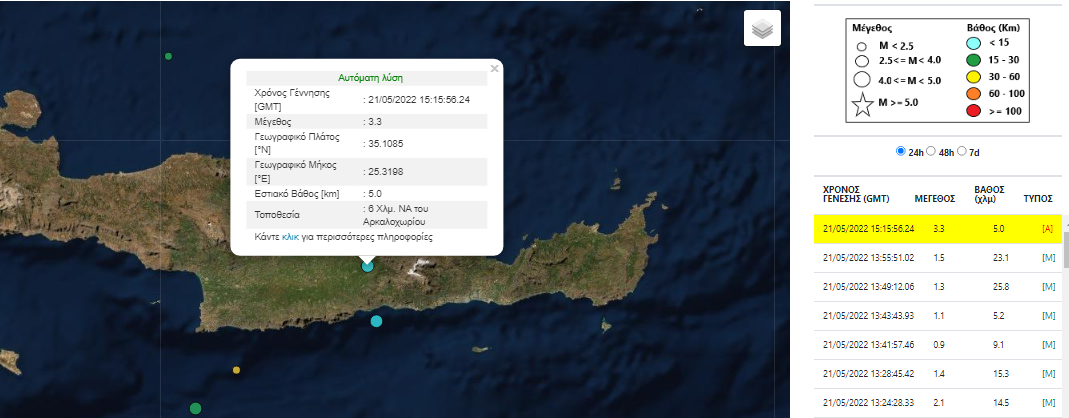This screenshot has width=1069, height=418.
Task: Select the green marker at the map's bottom edge
Action: tap(195, 408)
